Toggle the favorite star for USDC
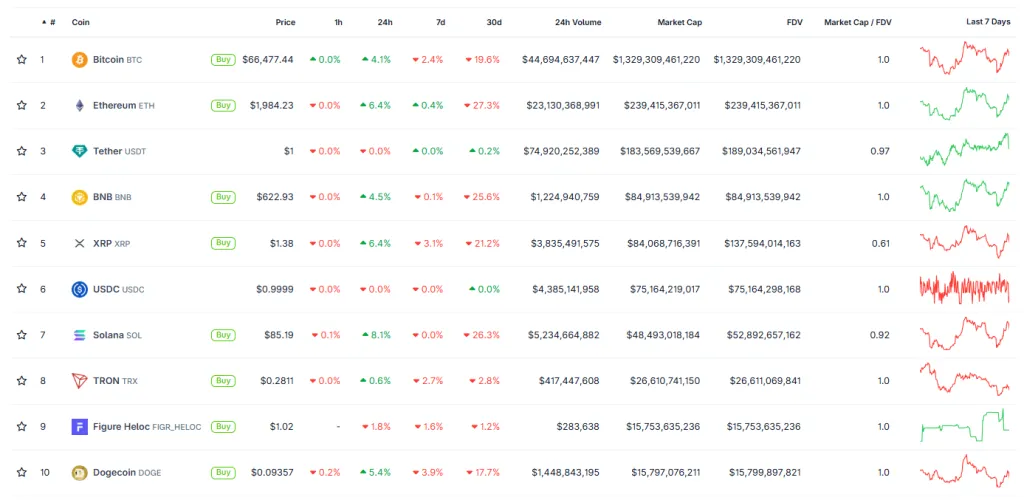The width and height of the screenshot is (1024, 500). pos(21,289)
